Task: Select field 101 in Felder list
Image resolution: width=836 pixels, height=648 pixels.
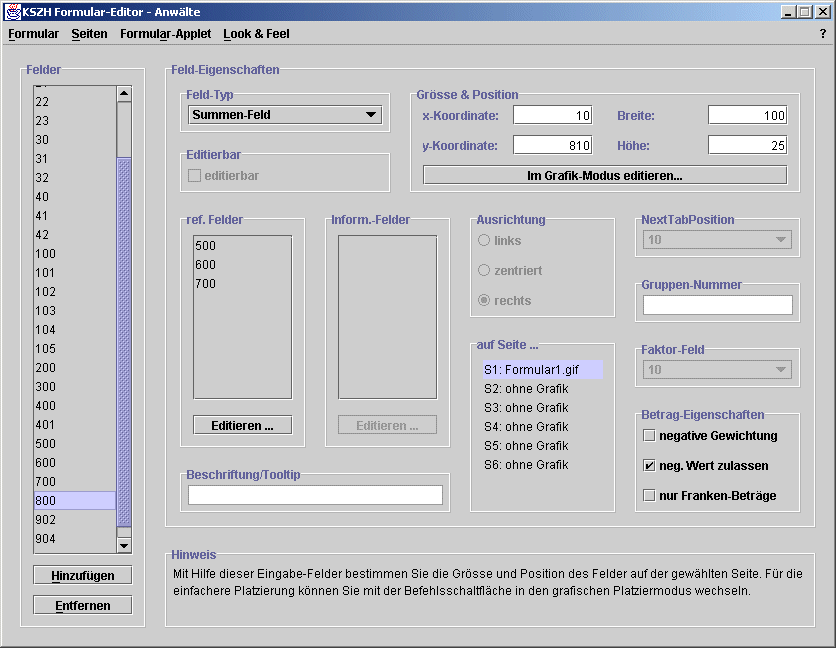Action: coord(75,273)
